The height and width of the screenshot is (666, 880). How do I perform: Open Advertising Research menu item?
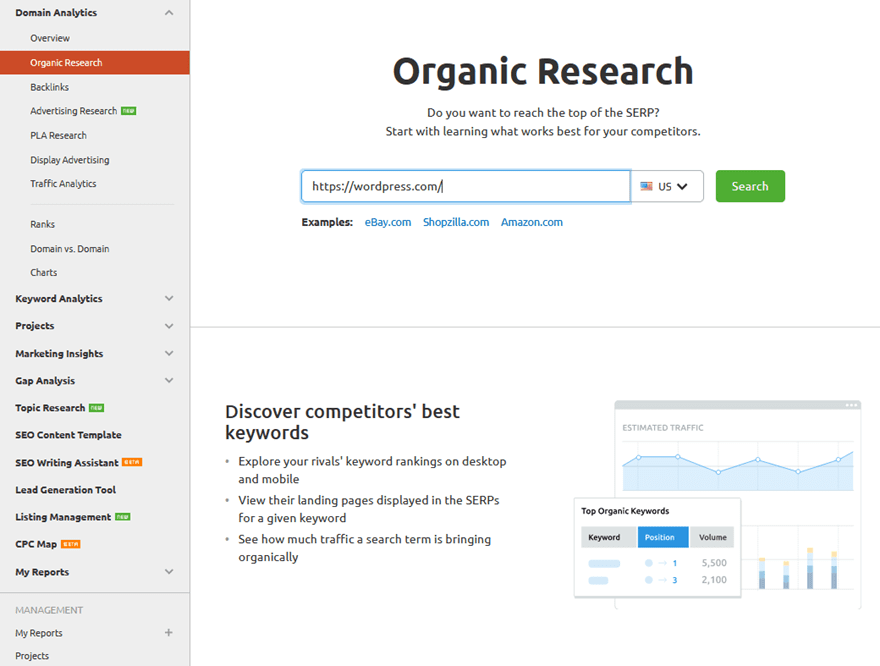73,111
